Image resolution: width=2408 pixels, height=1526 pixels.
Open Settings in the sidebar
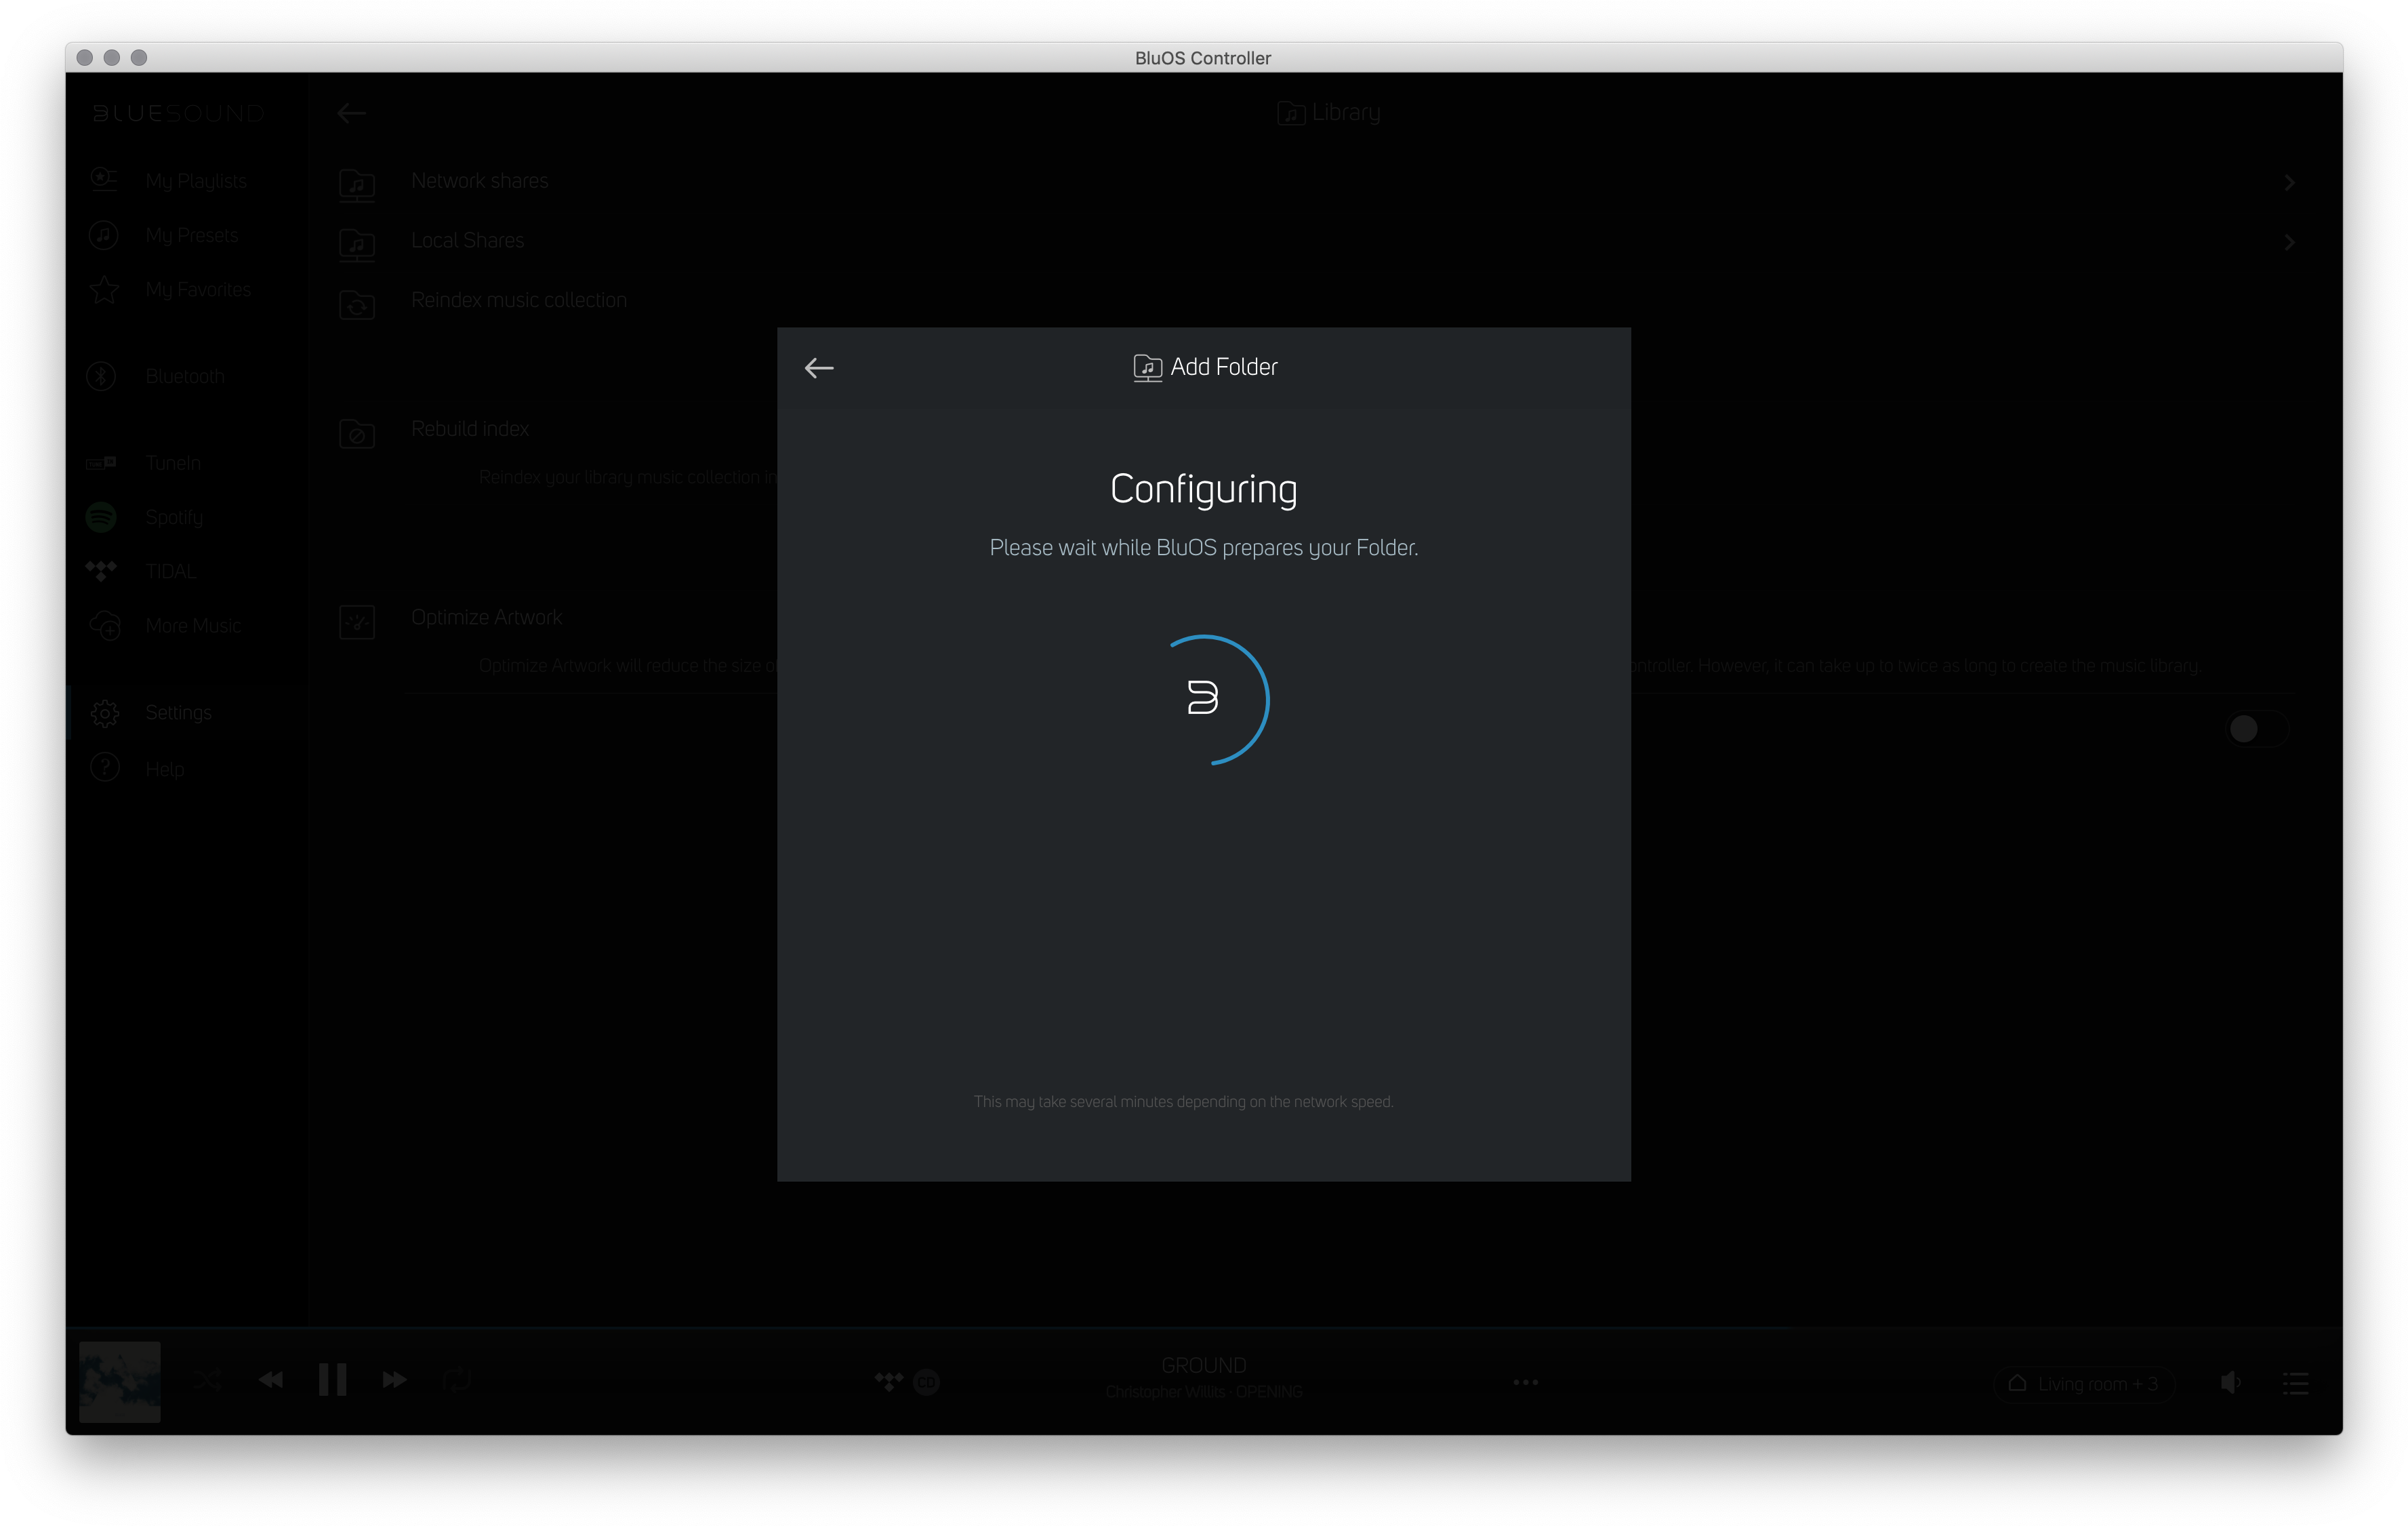[x=178, y=712]
